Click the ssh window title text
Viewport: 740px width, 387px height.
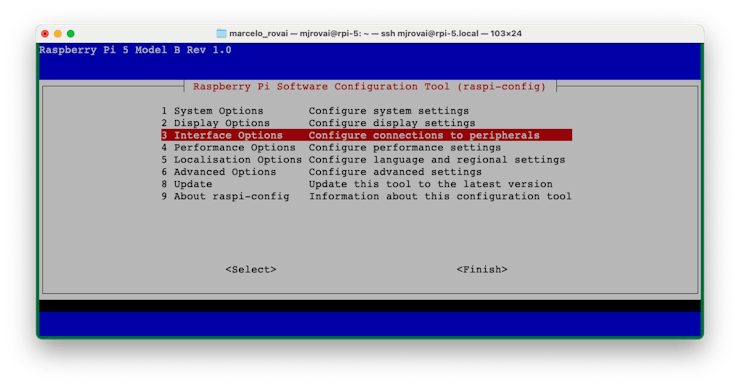click(x=375, y=34)
